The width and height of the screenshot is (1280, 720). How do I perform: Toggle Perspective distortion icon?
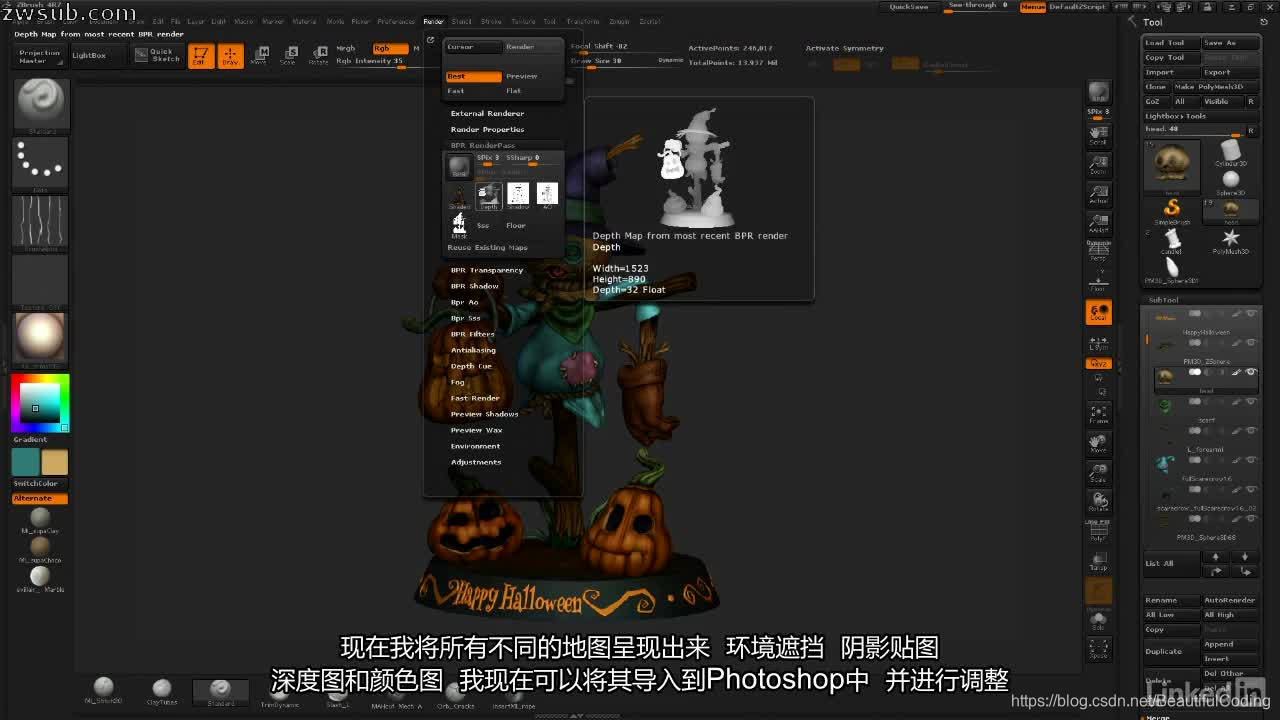(1098, 251)
